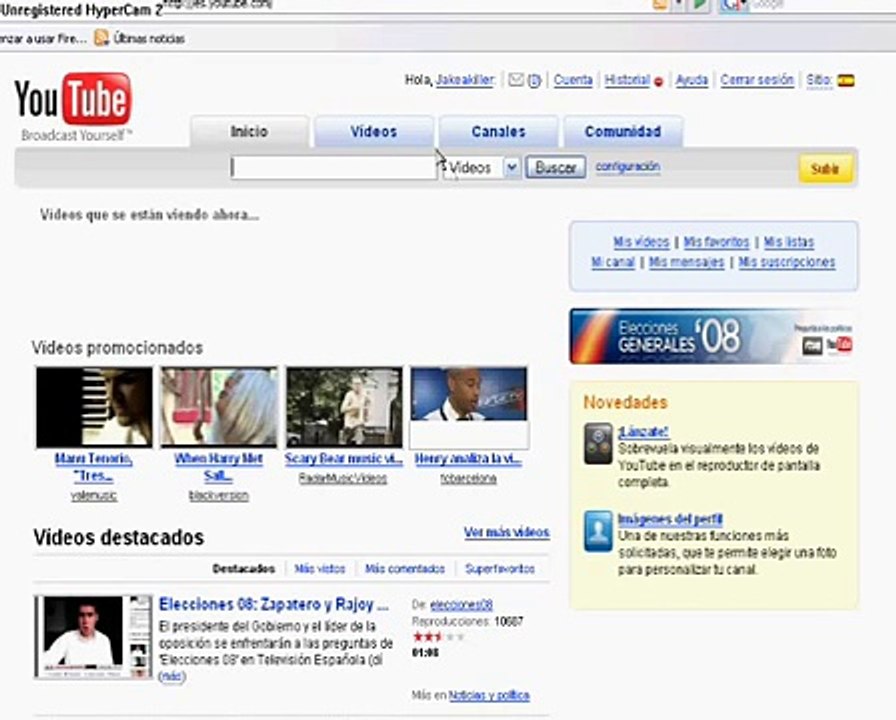Click the Elecciones 08 featured video thumbnail
This screenshot has height=720, width=896.
(x=94, y=637)
